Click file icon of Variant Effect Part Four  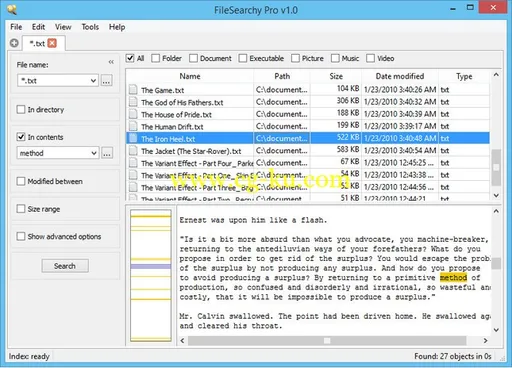point(133,163)
